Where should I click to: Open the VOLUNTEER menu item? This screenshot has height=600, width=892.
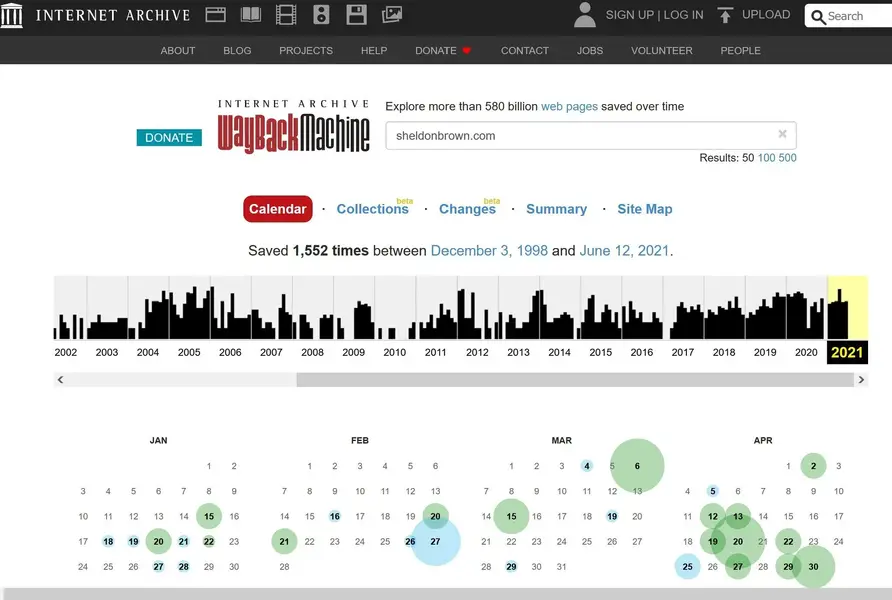coord(662,51)
